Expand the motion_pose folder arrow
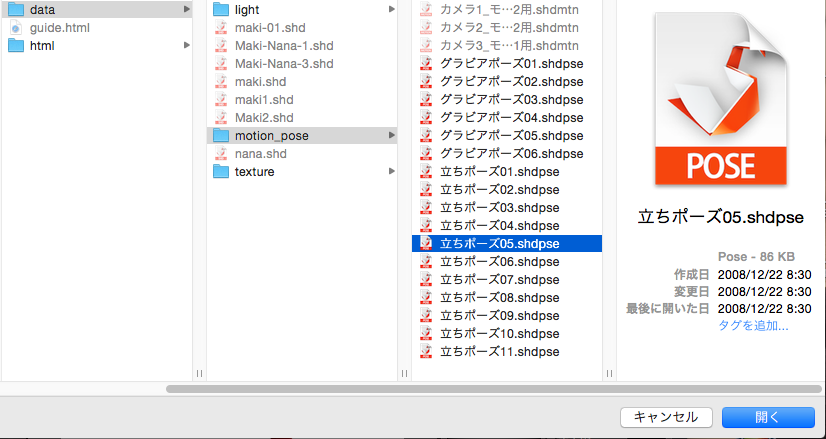The width and height of the screenshot is (826, 439). [x=391, y=135]
